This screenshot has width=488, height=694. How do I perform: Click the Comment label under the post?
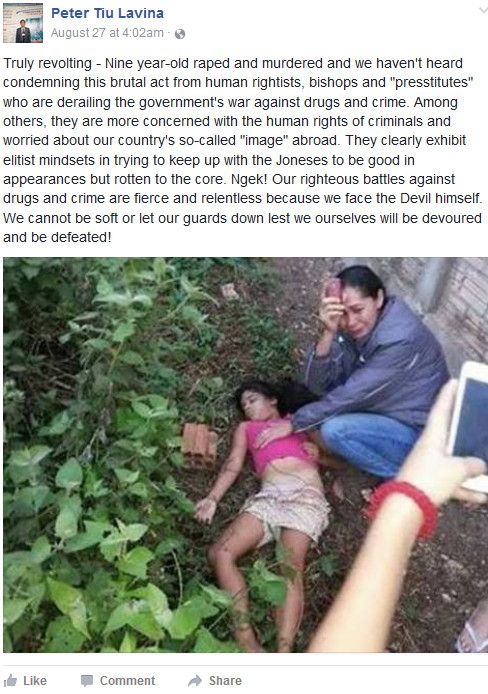pos(127,681)
